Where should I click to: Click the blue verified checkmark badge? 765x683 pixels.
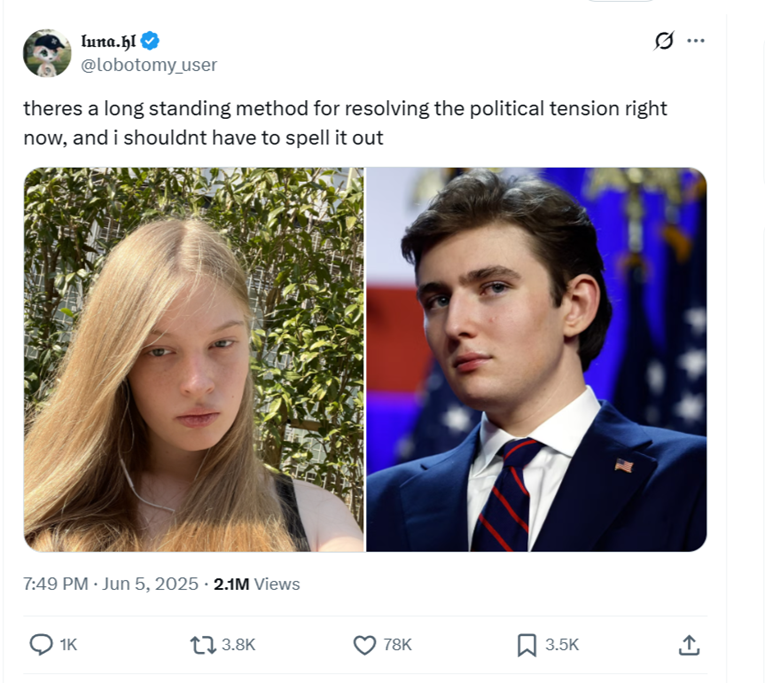click(x=151, y=41)
